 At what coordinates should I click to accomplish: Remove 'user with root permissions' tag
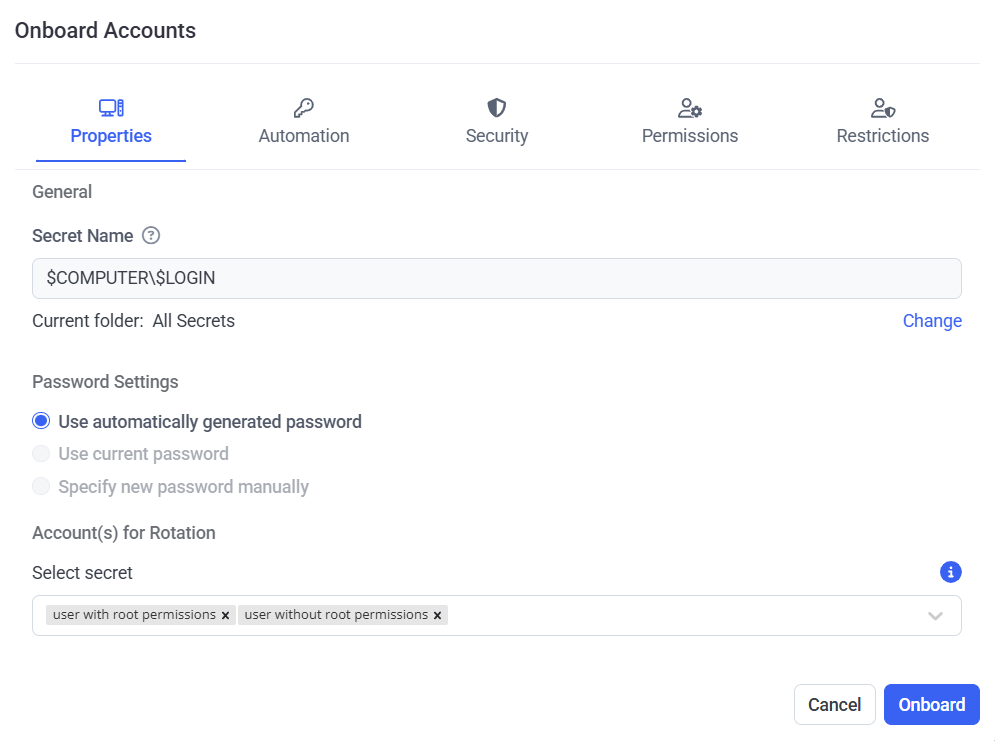[226, 616]
